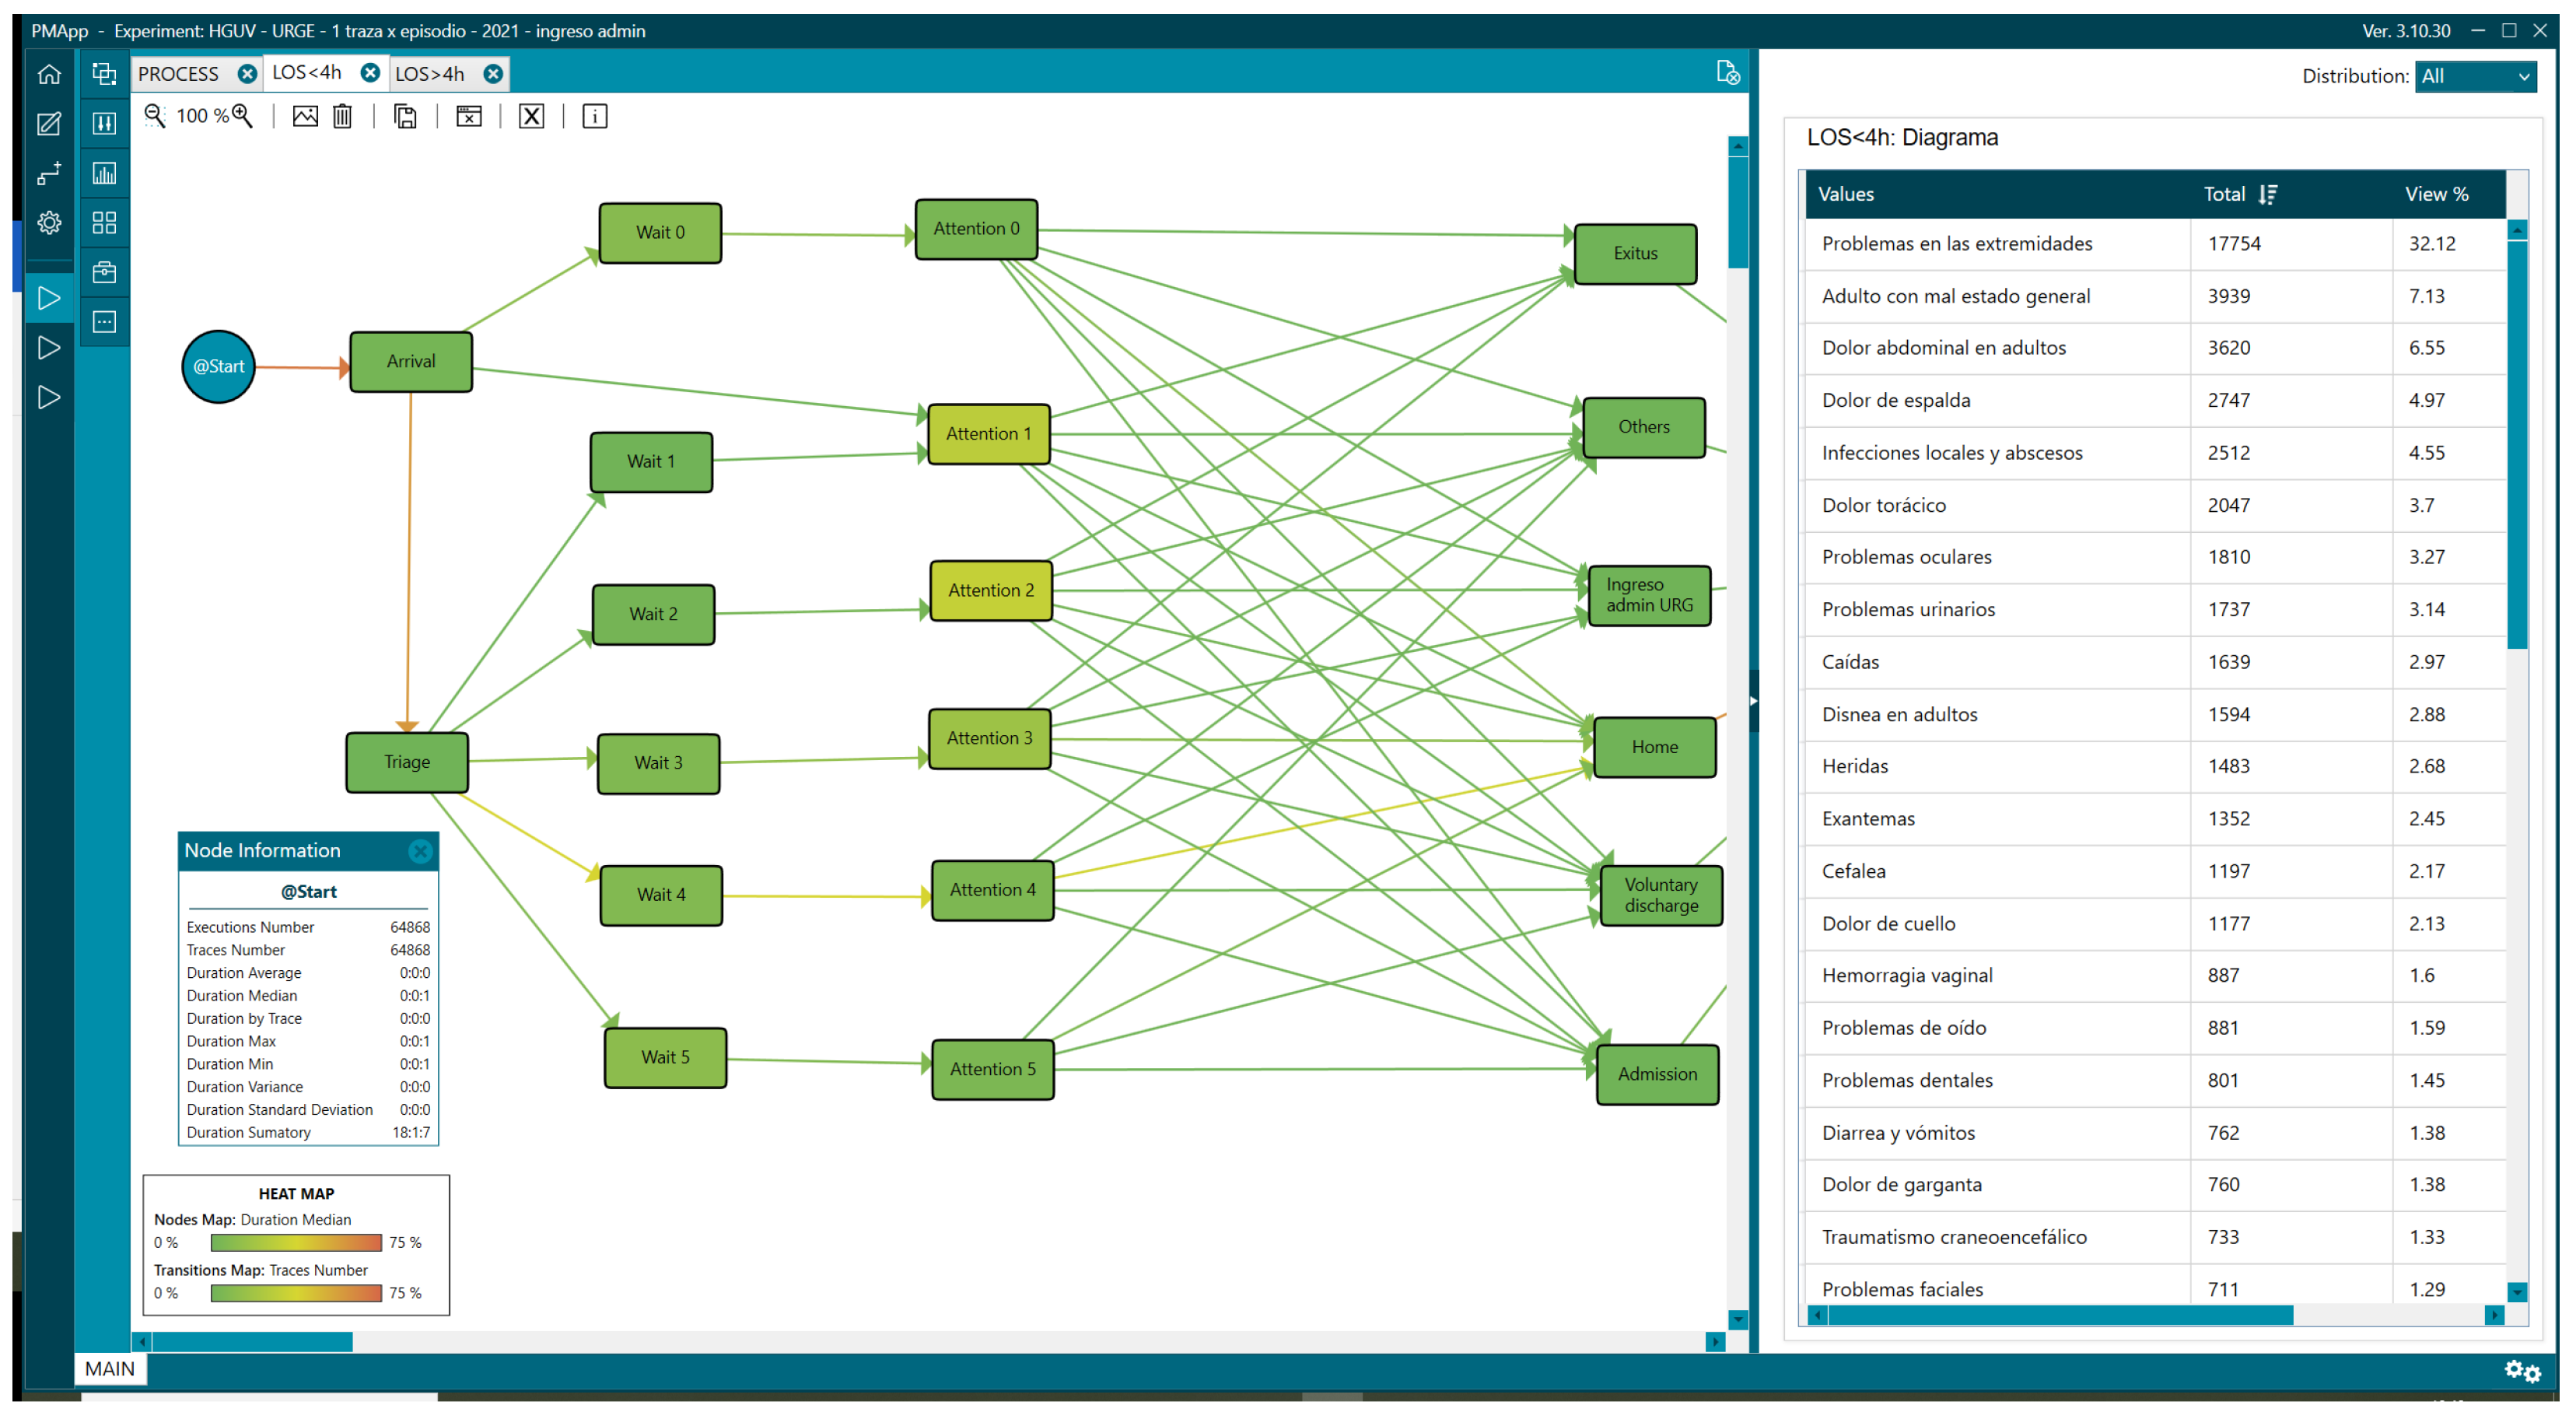
Task: Open the bar chart statistics sidebar icon
Action: (104, 173)
